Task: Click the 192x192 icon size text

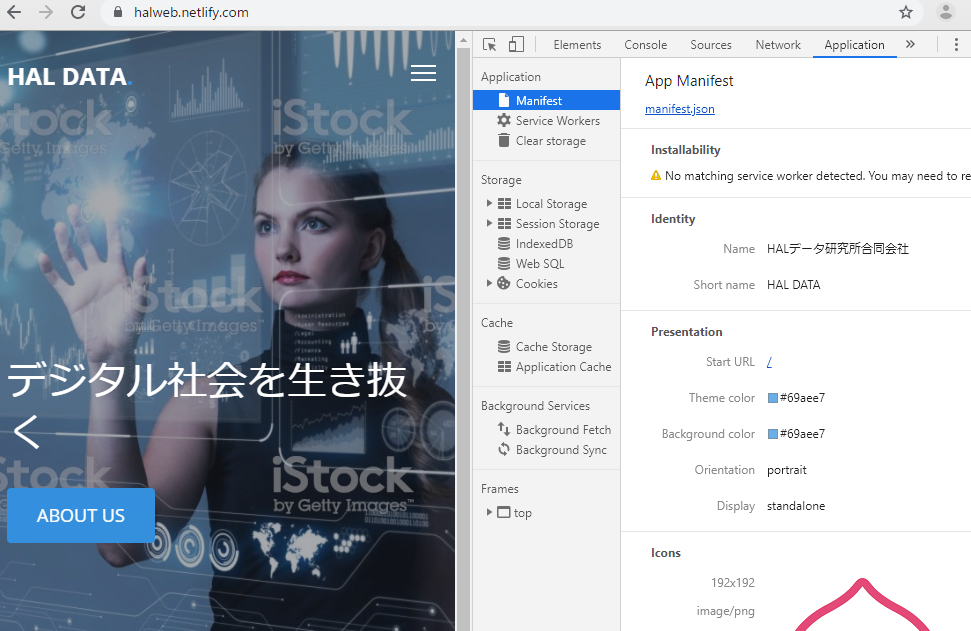Action: (733, 583)
